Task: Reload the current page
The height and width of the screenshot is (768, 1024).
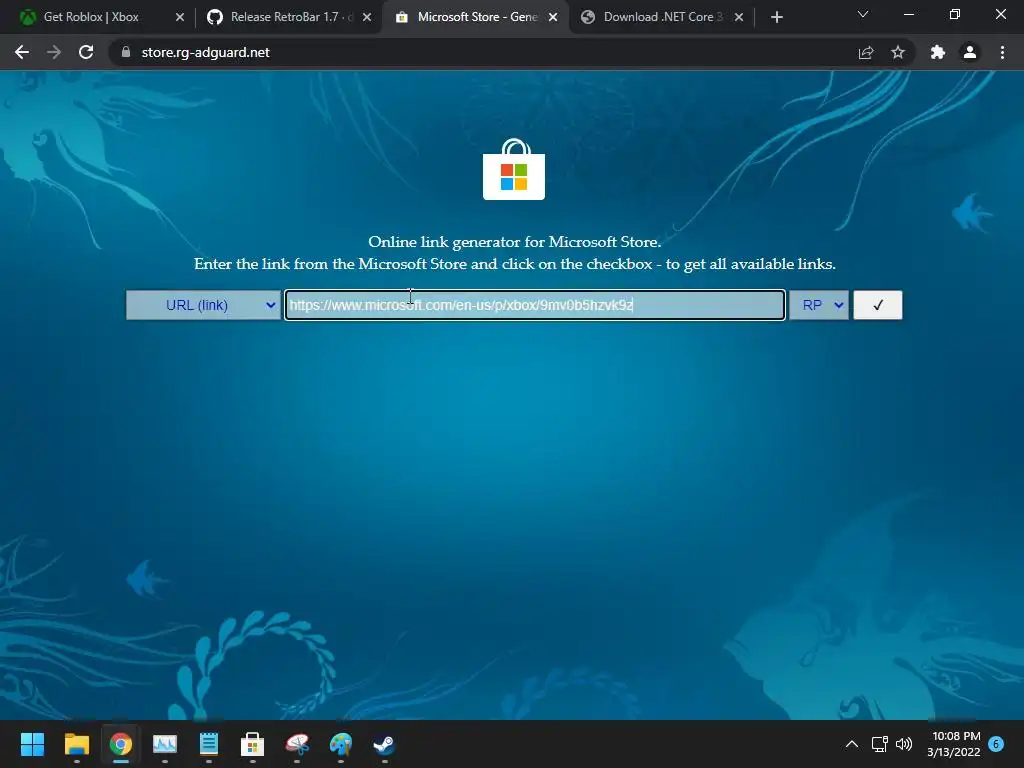Action: pyautogui.click(x=86, y=52)
